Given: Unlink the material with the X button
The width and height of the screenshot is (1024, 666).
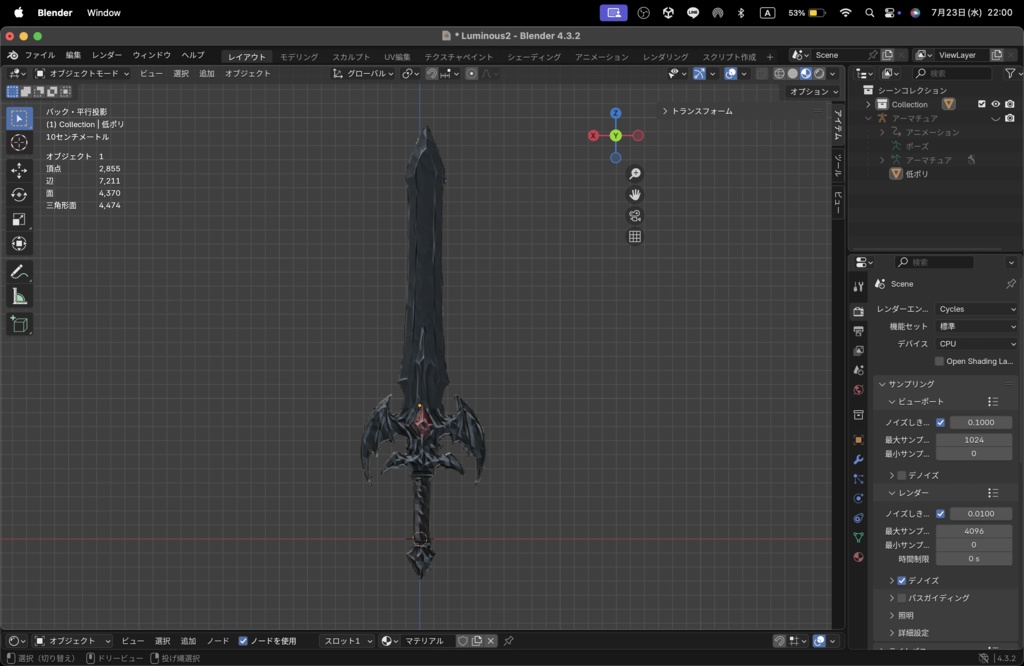Looking at the screenshot, I should (490, 641).
